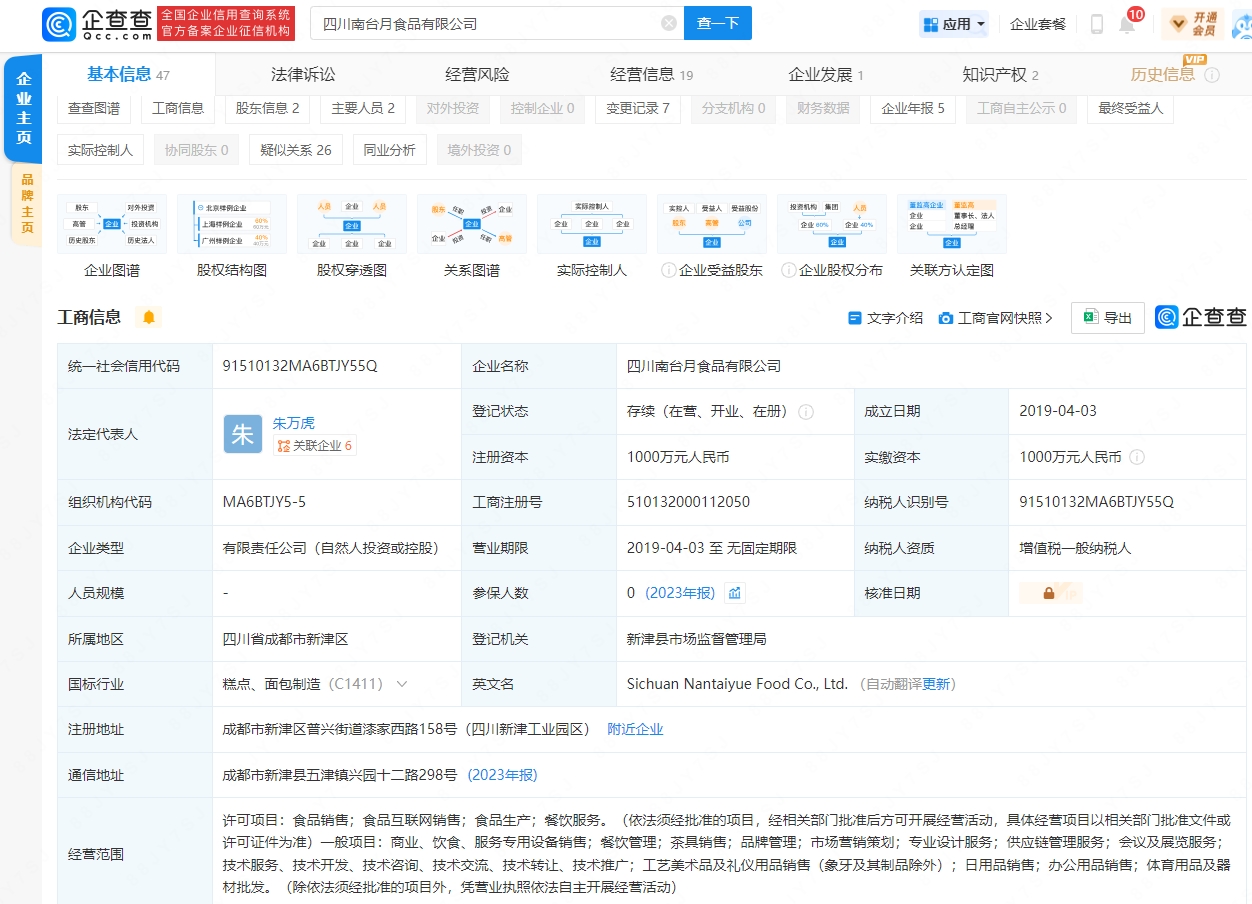Click info icon beside 企业受益股东 label

[x=669, y=270]
